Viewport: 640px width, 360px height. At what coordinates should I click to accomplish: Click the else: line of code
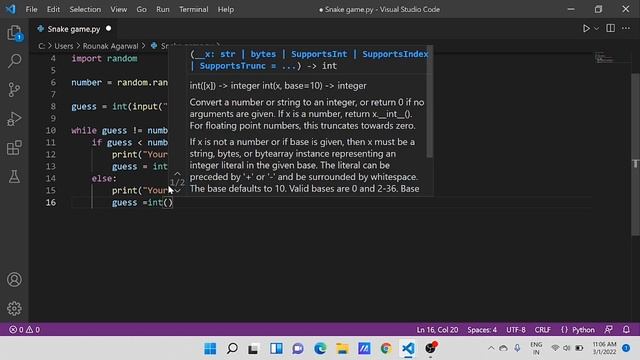coord(104,178)
